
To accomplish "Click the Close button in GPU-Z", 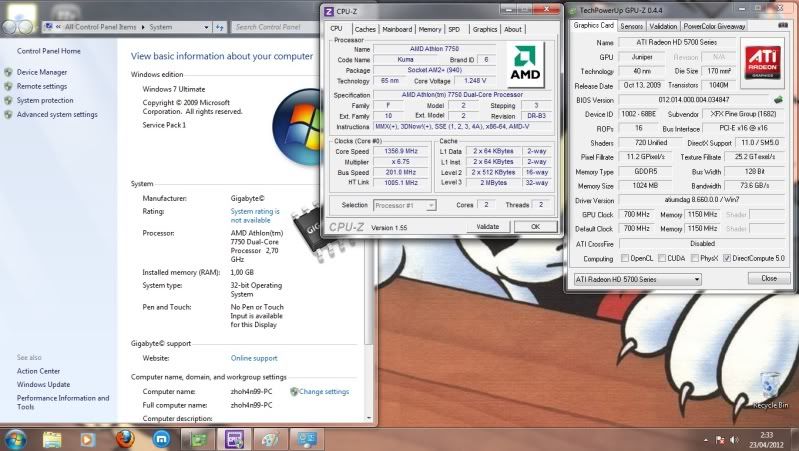I will (x=769, y=278).
